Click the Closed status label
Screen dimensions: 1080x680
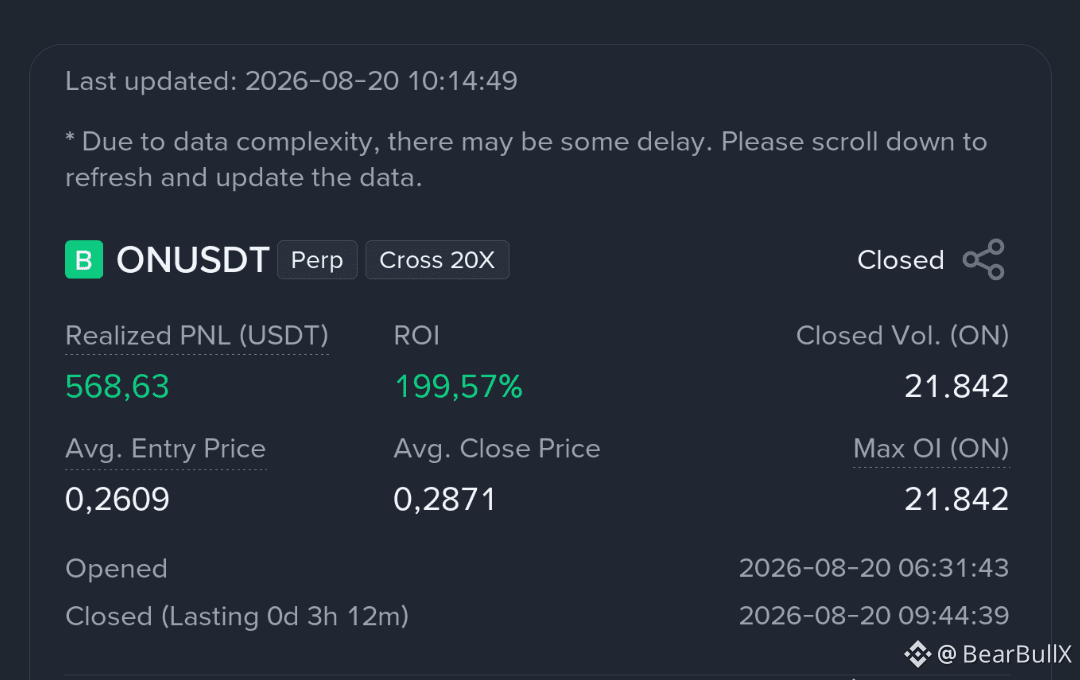point(900,260)
